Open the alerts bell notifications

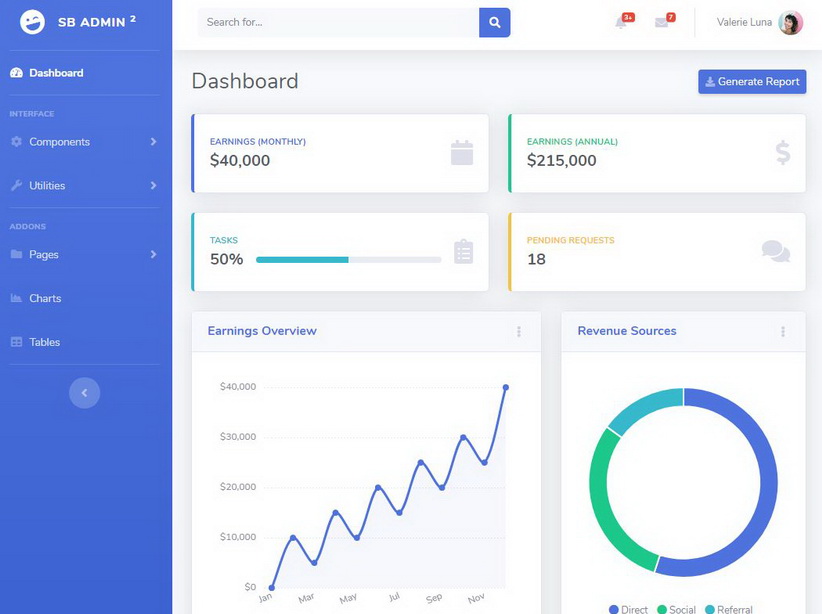click(x=621, y=22)
